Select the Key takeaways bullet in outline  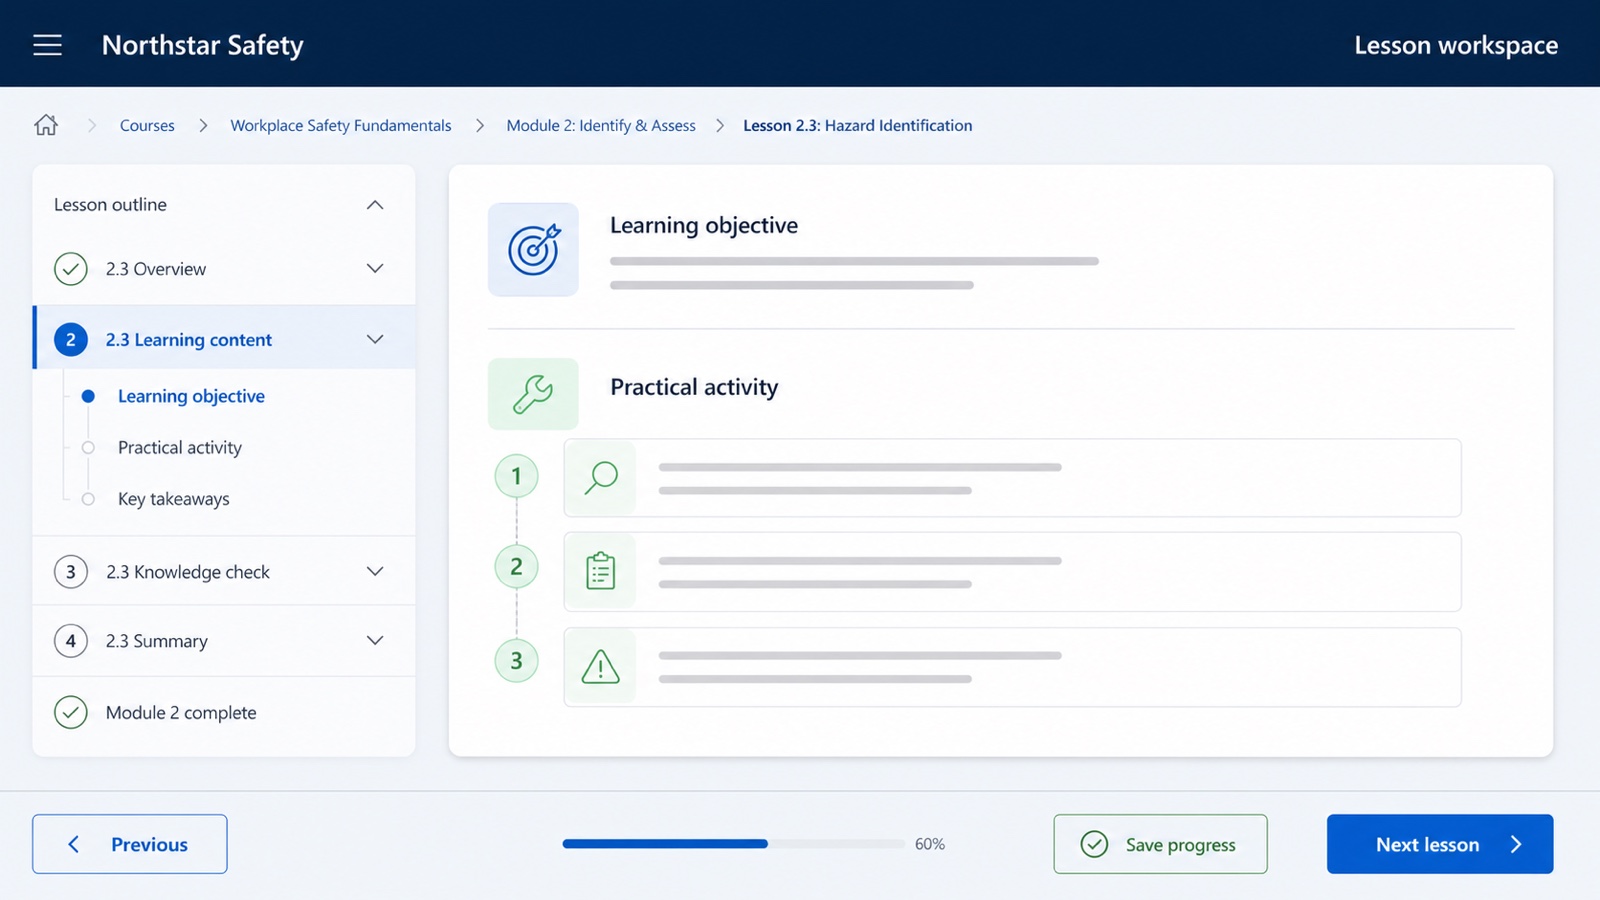pos(88,499)
